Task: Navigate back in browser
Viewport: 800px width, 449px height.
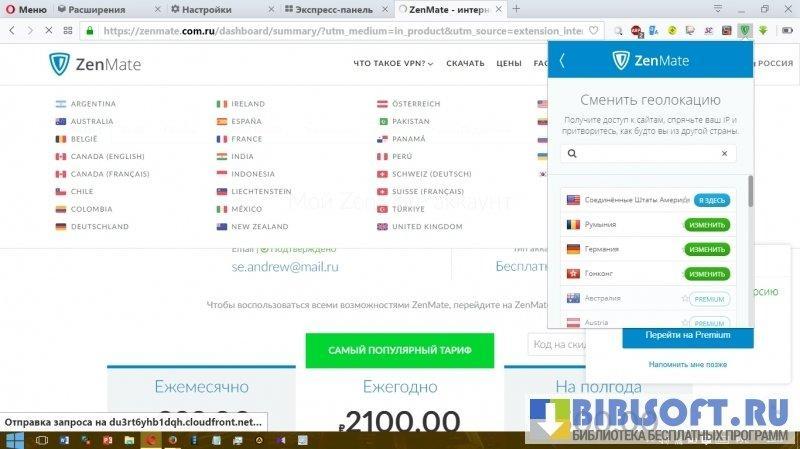Action: click(x=12, y=31)
